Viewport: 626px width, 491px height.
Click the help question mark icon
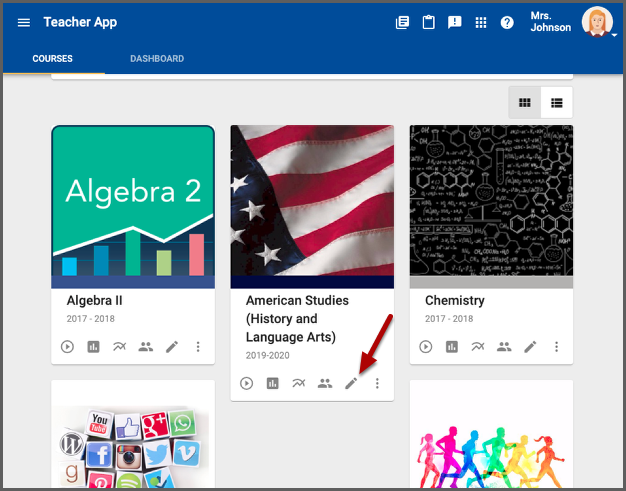(x=507, y=23)
